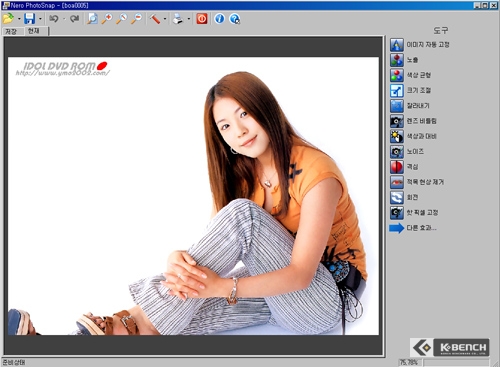Save the image with the floppy disk icon
Viewport: 500px width, 367px height.
[x=29, y=19]
